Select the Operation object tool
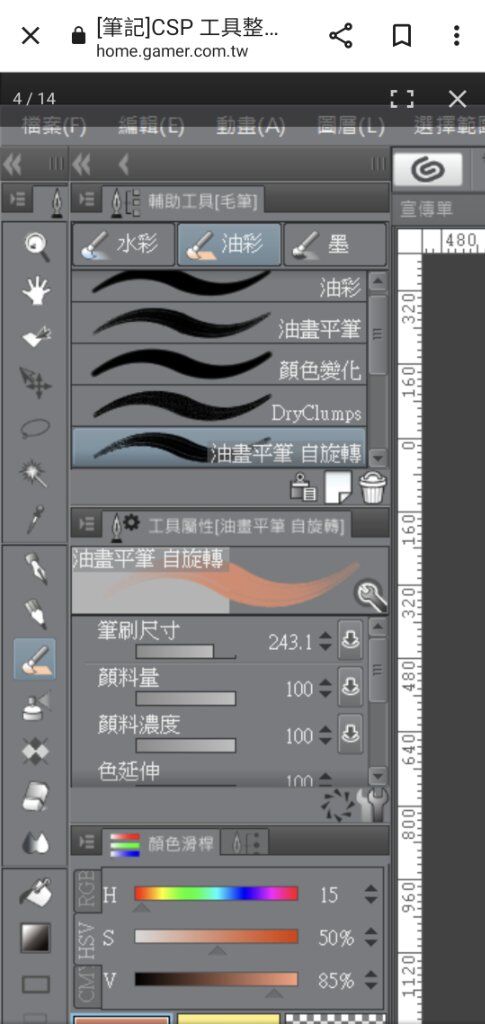The image size is (485, 1024). 36,337
